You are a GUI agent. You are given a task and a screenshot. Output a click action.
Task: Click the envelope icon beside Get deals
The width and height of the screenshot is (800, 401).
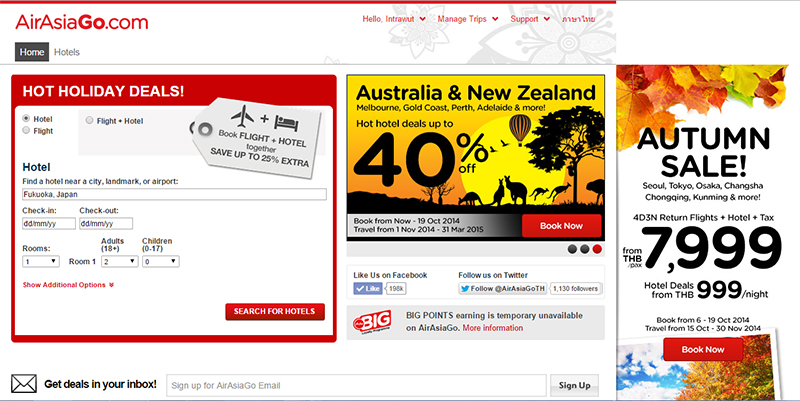pyautogui.click(x=24, y=384)
